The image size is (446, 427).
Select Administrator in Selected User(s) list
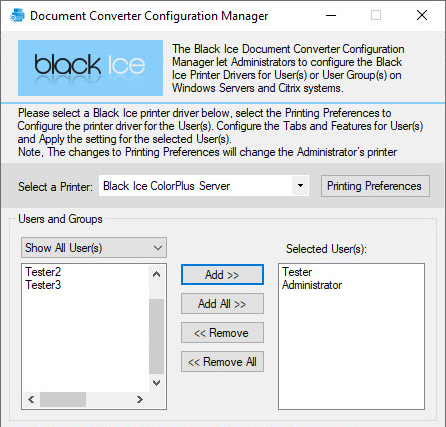click(x=312, y=285)
